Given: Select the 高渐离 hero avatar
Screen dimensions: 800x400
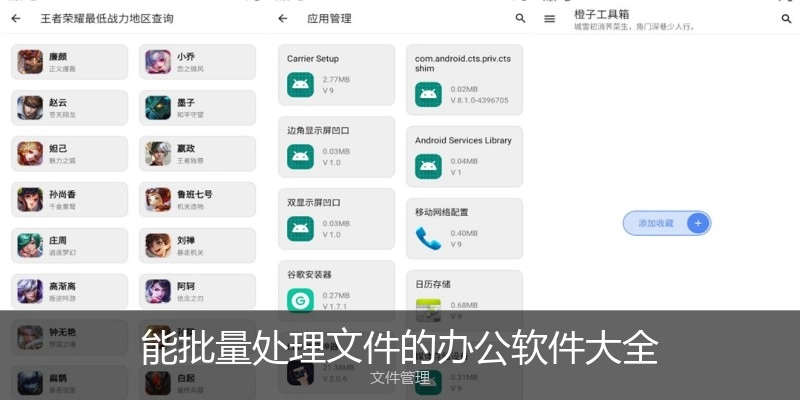Looking at the screenshot, I should click(x=30, y=291).
